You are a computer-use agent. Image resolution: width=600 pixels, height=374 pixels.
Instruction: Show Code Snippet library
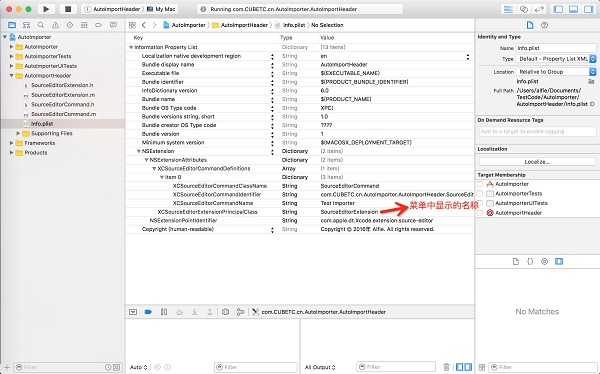click(x=530, y=261)
